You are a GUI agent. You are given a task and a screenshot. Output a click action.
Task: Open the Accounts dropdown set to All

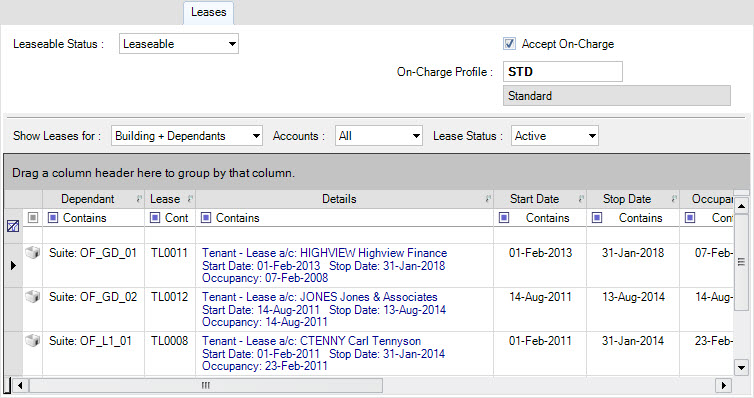coord(379,136)
